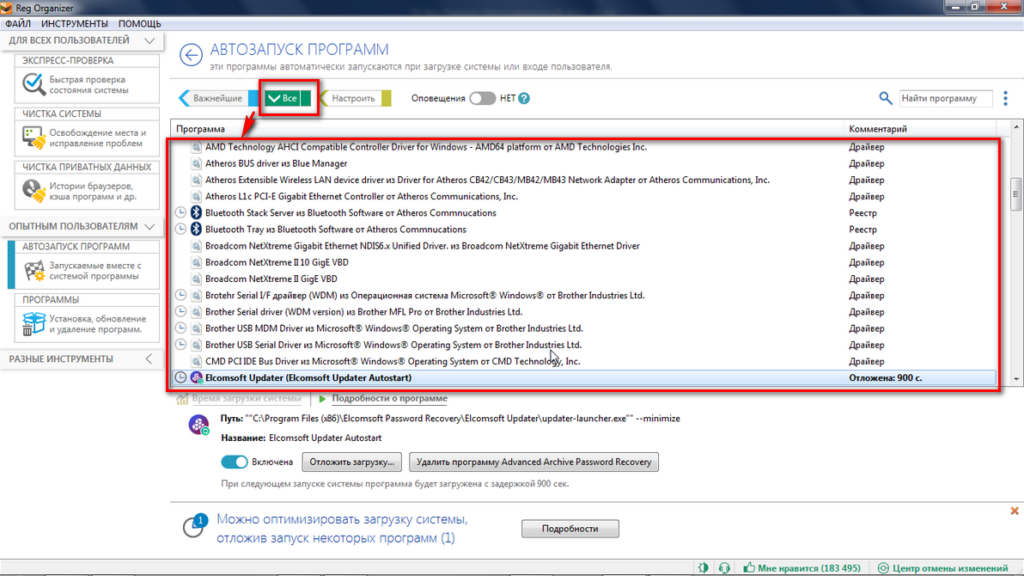Viewport: 1024px width, 576px height.
Task: Click the optimization suggestion text link
Action: click(x=342, y=528)
